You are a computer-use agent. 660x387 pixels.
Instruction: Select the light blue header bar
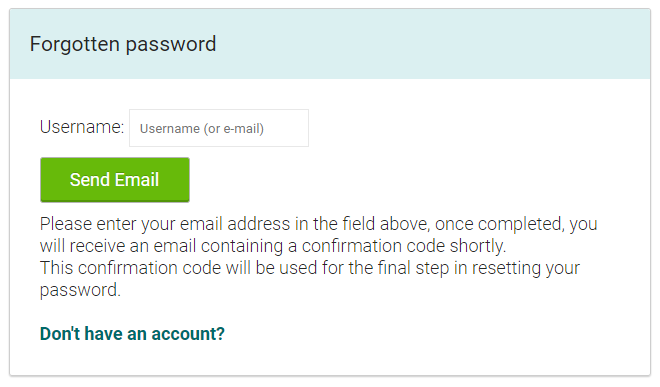[x=330, y=44]
